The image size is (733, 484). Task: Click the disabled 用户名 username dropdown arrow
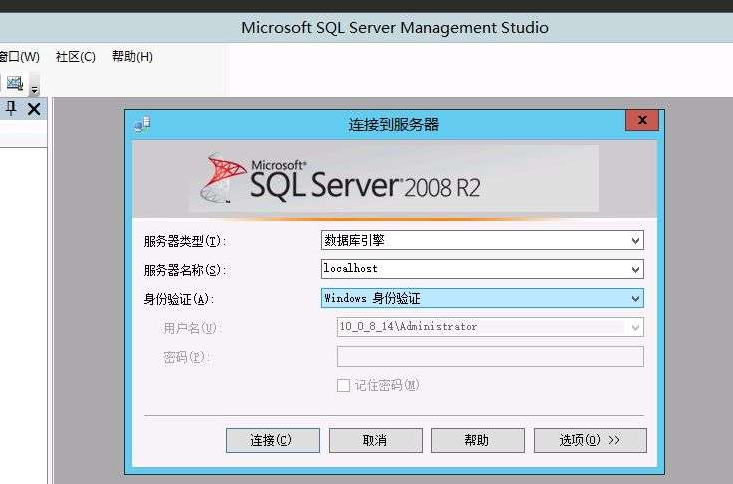(635, 327)
